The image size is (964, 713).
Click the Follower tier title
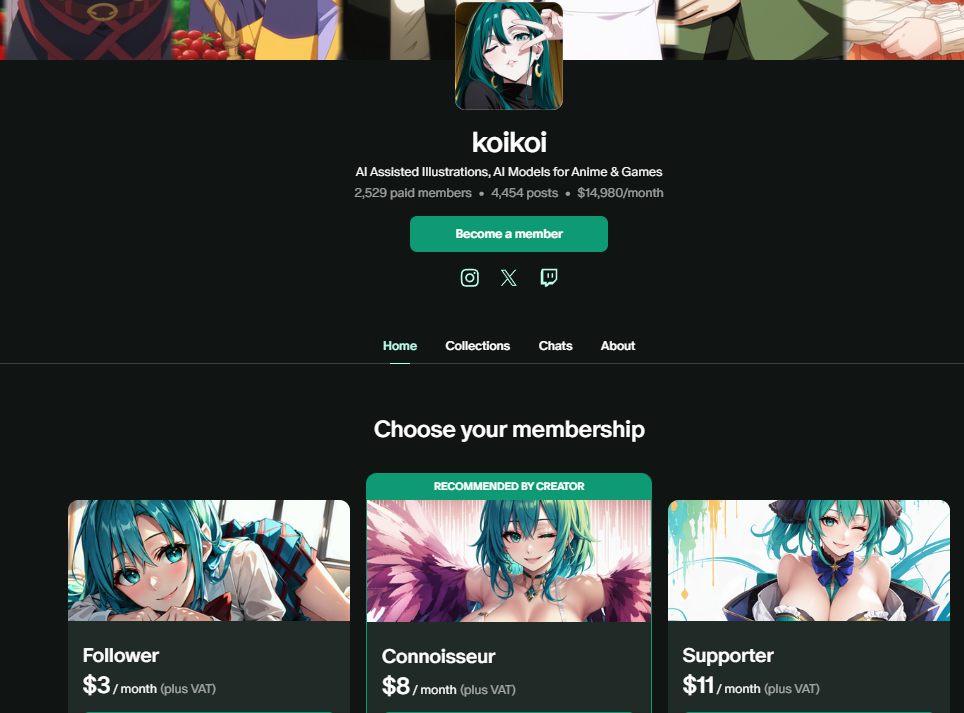(x=120, y=656)
